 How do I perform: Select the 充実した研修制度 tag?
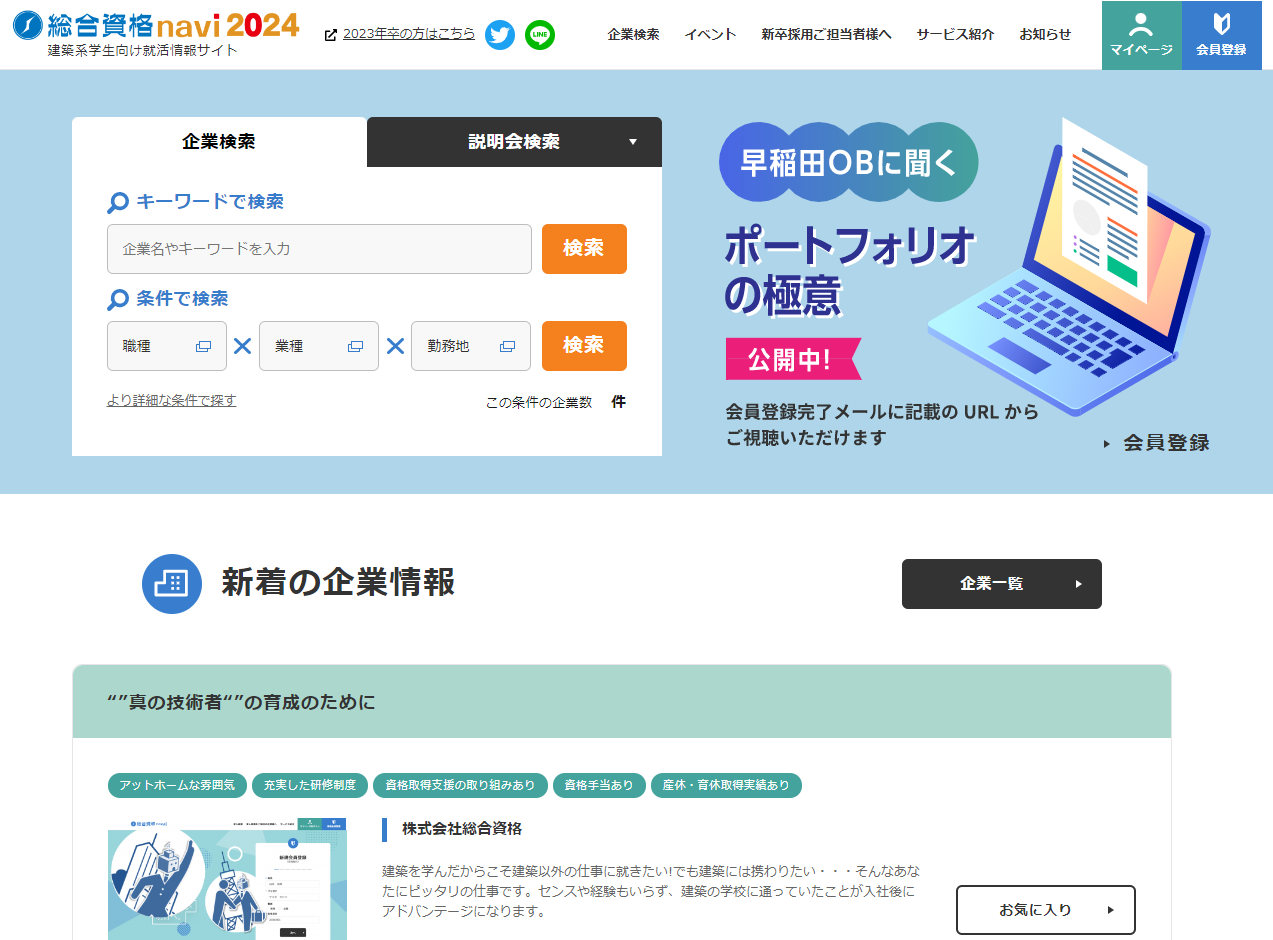[310, 785]
